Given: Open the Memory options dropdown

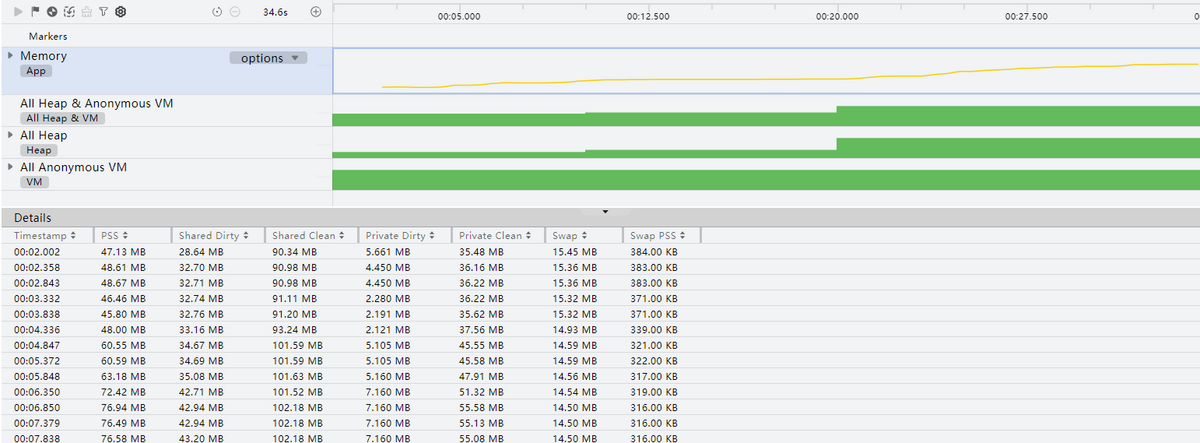Looking at the screenshot, I should (x=269, y=58).
